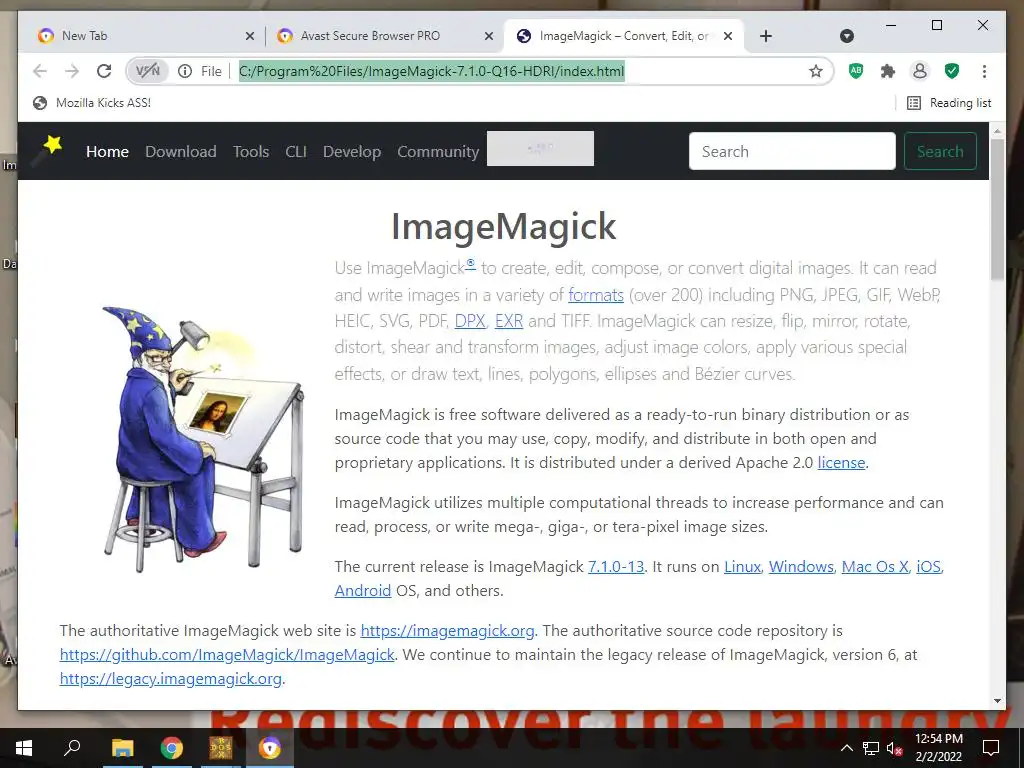This screenshot has height=768, width=1024.
Task: Click the browser back arrow
Action: (x=40, y=71)
